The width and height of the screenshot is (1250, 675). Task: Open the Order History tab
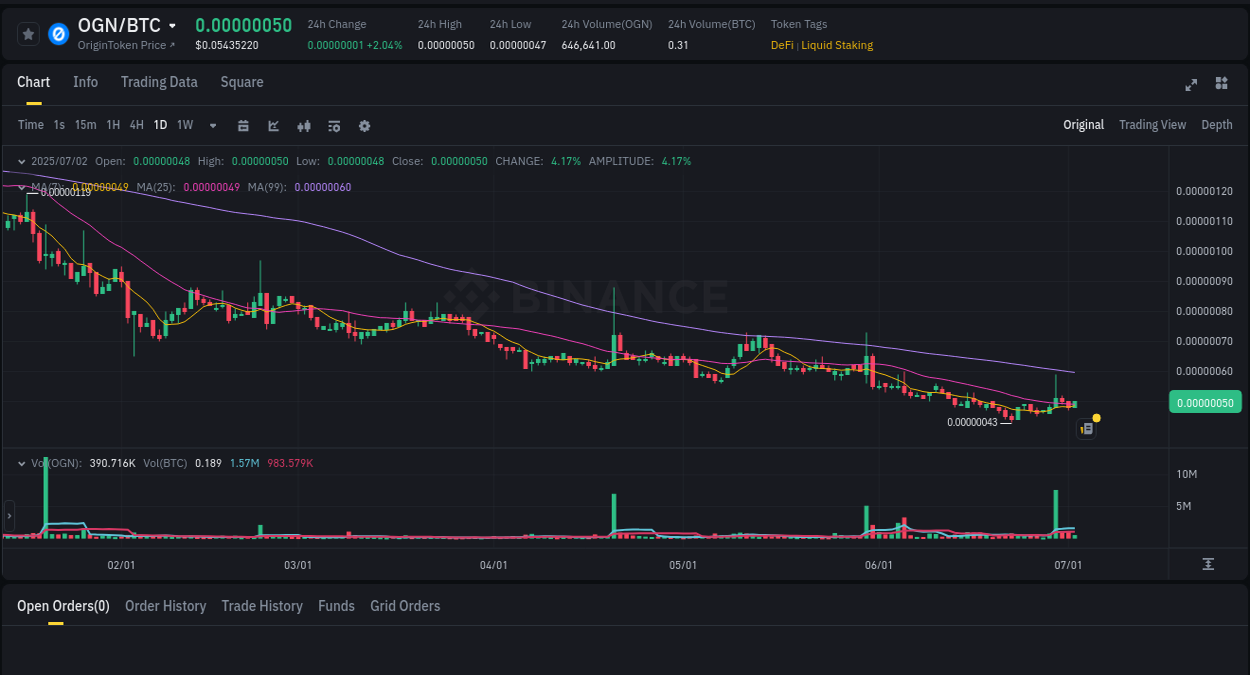click(x=165, y=606)
